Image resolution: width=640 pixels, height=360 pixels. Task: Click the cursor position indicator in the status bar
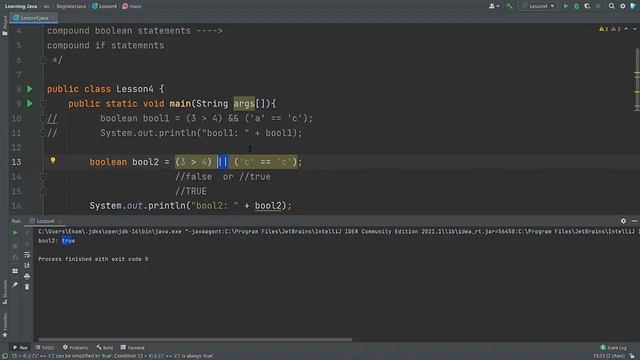[x=608, y=356]
